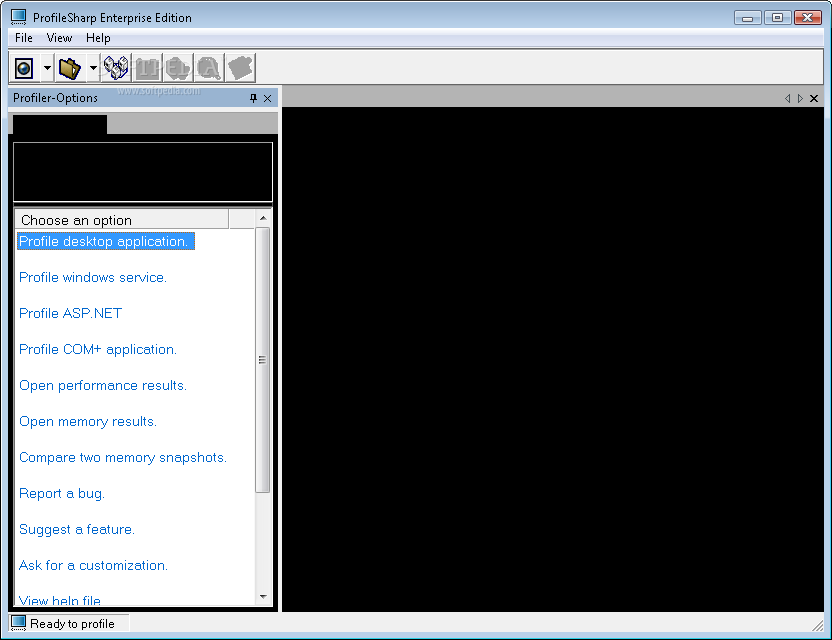The height and width of the screenshot is (640, 832).
Task: Click the document area left navigation arrow
Action: point(787,98)
